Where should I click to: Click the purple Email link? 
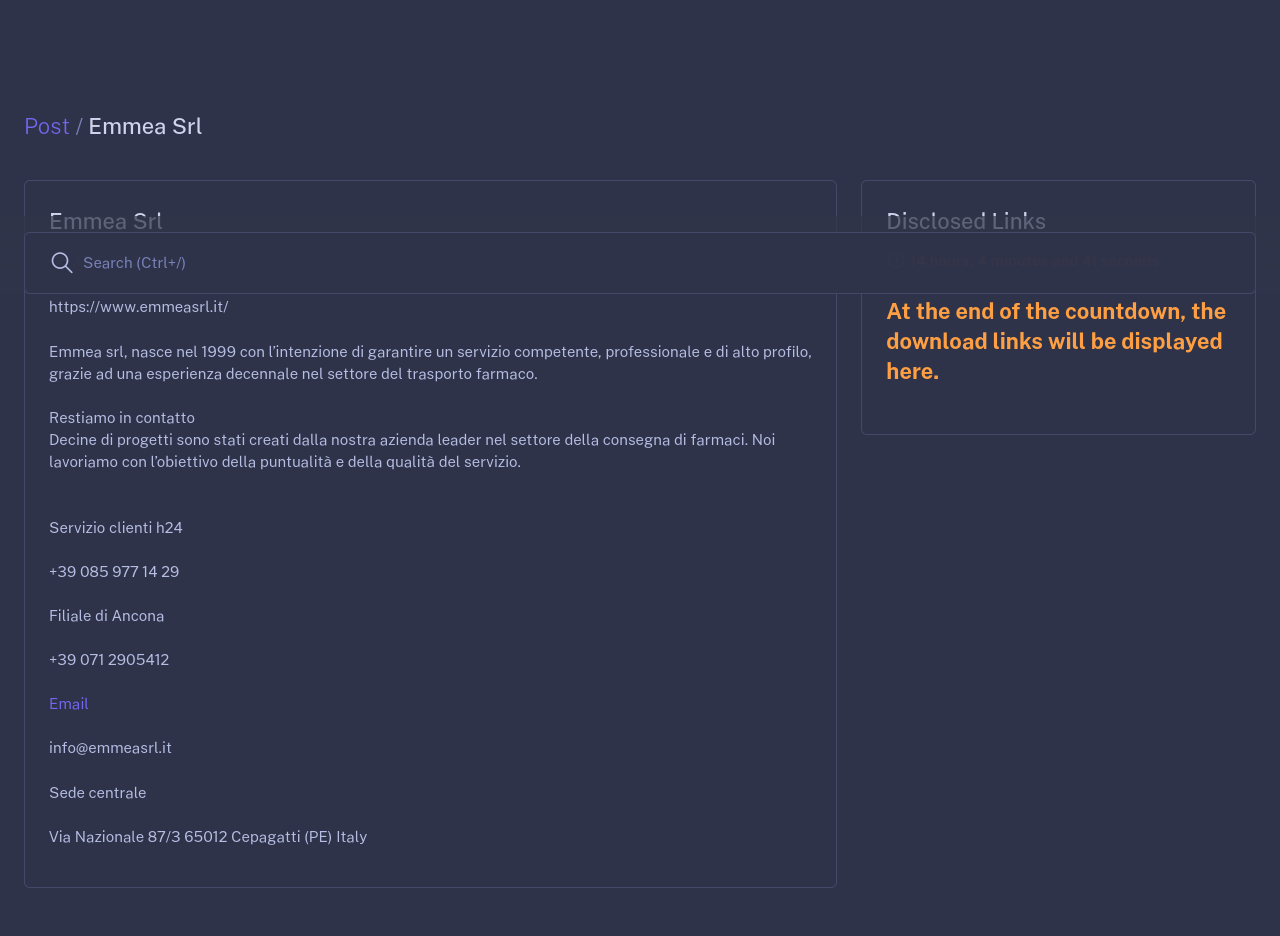[x=69, y=704]
